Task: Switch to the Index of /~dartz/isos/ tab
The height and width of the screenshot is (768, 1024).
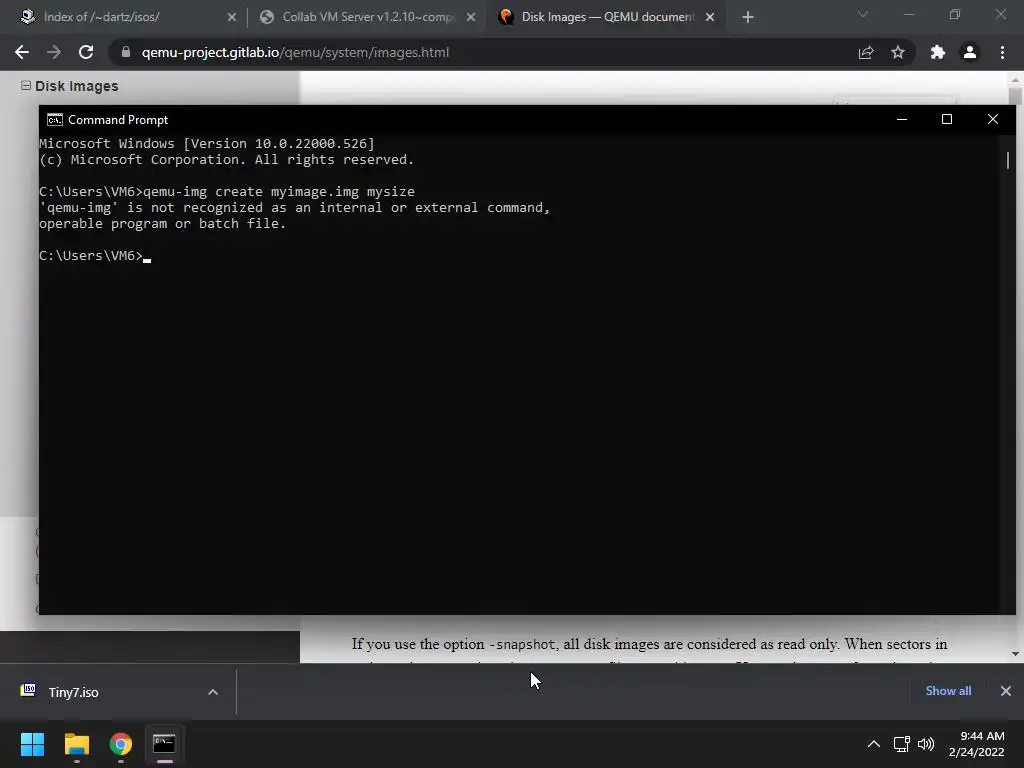Action: [x=128, y=17]
